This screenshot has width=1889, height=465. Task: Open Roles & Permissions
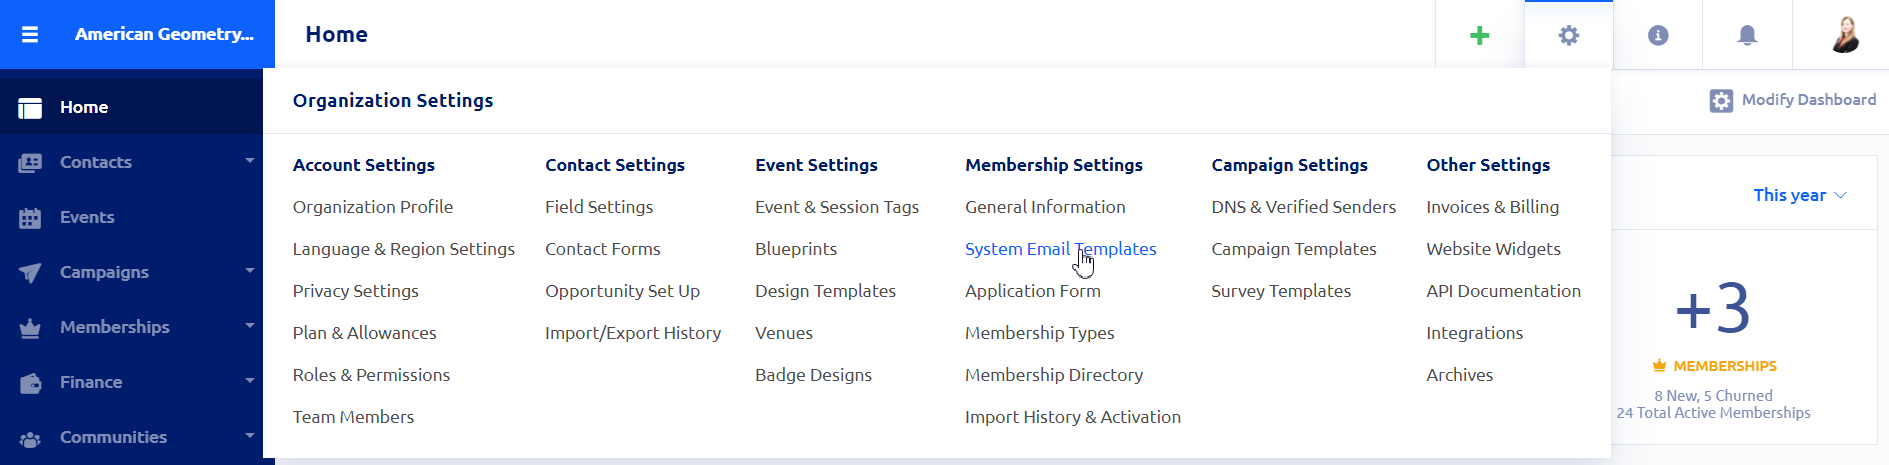(x=372, y=375)
